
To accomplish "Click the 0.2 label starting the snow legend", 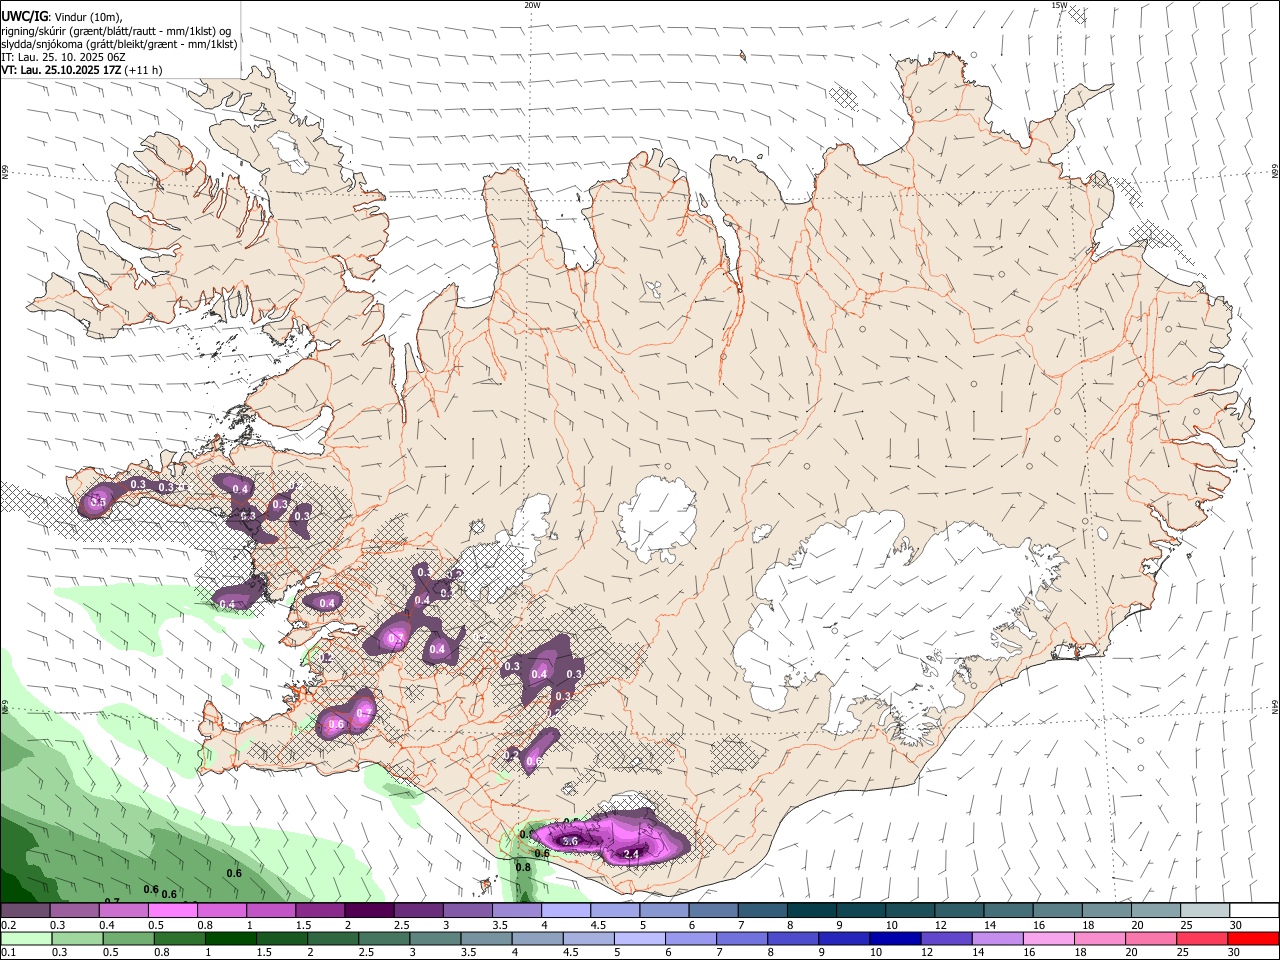I will pos(9,925).
